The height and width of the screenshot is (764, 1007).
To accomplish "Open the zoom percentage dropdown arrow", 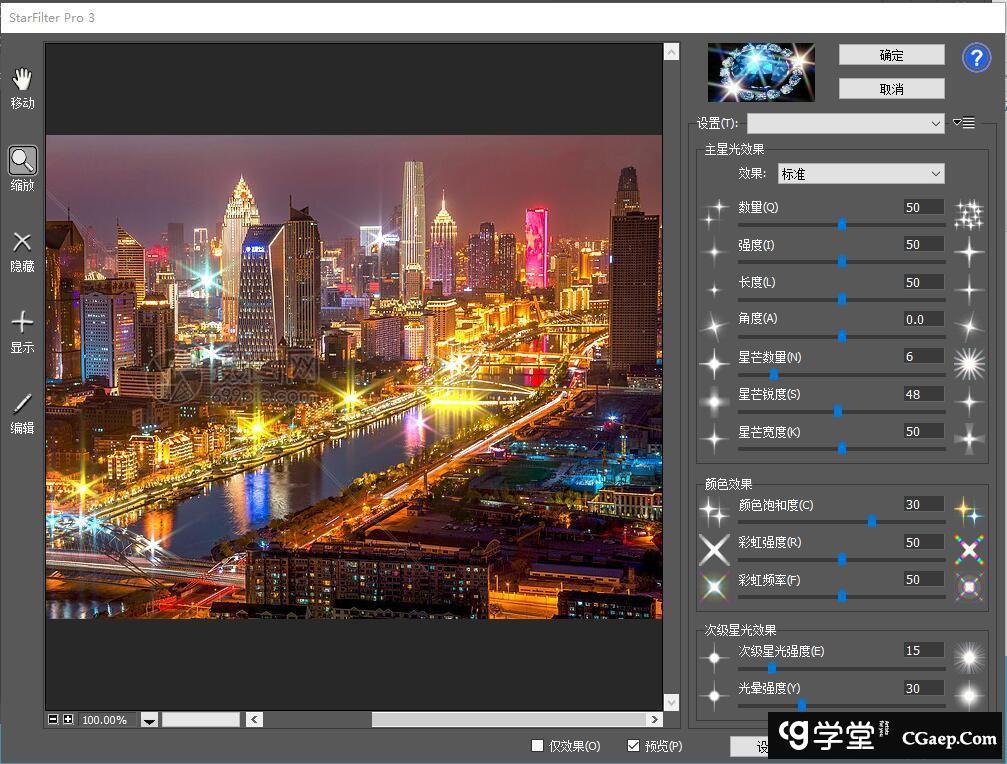I will pyautogui.click(x=149, y=720).
